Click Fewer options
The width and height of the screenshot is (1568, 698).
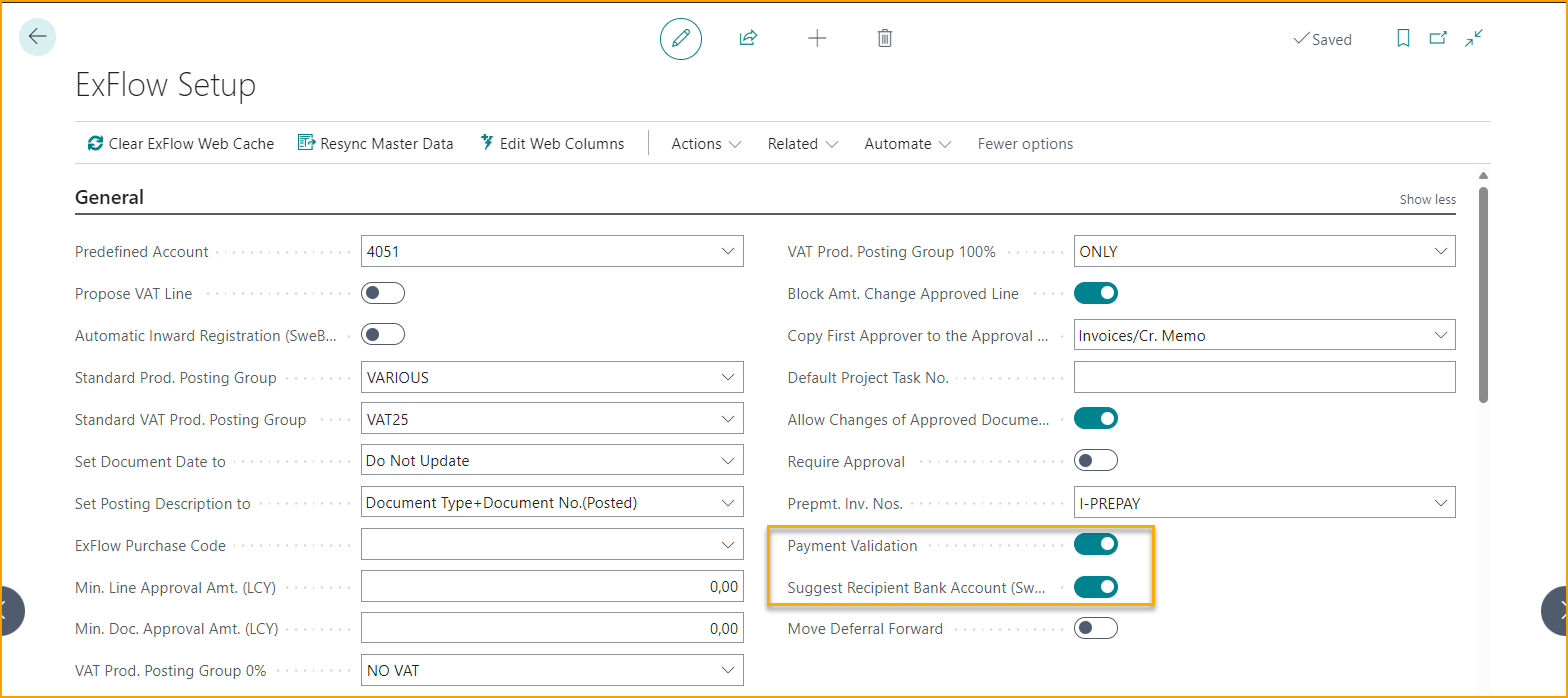1025,144
